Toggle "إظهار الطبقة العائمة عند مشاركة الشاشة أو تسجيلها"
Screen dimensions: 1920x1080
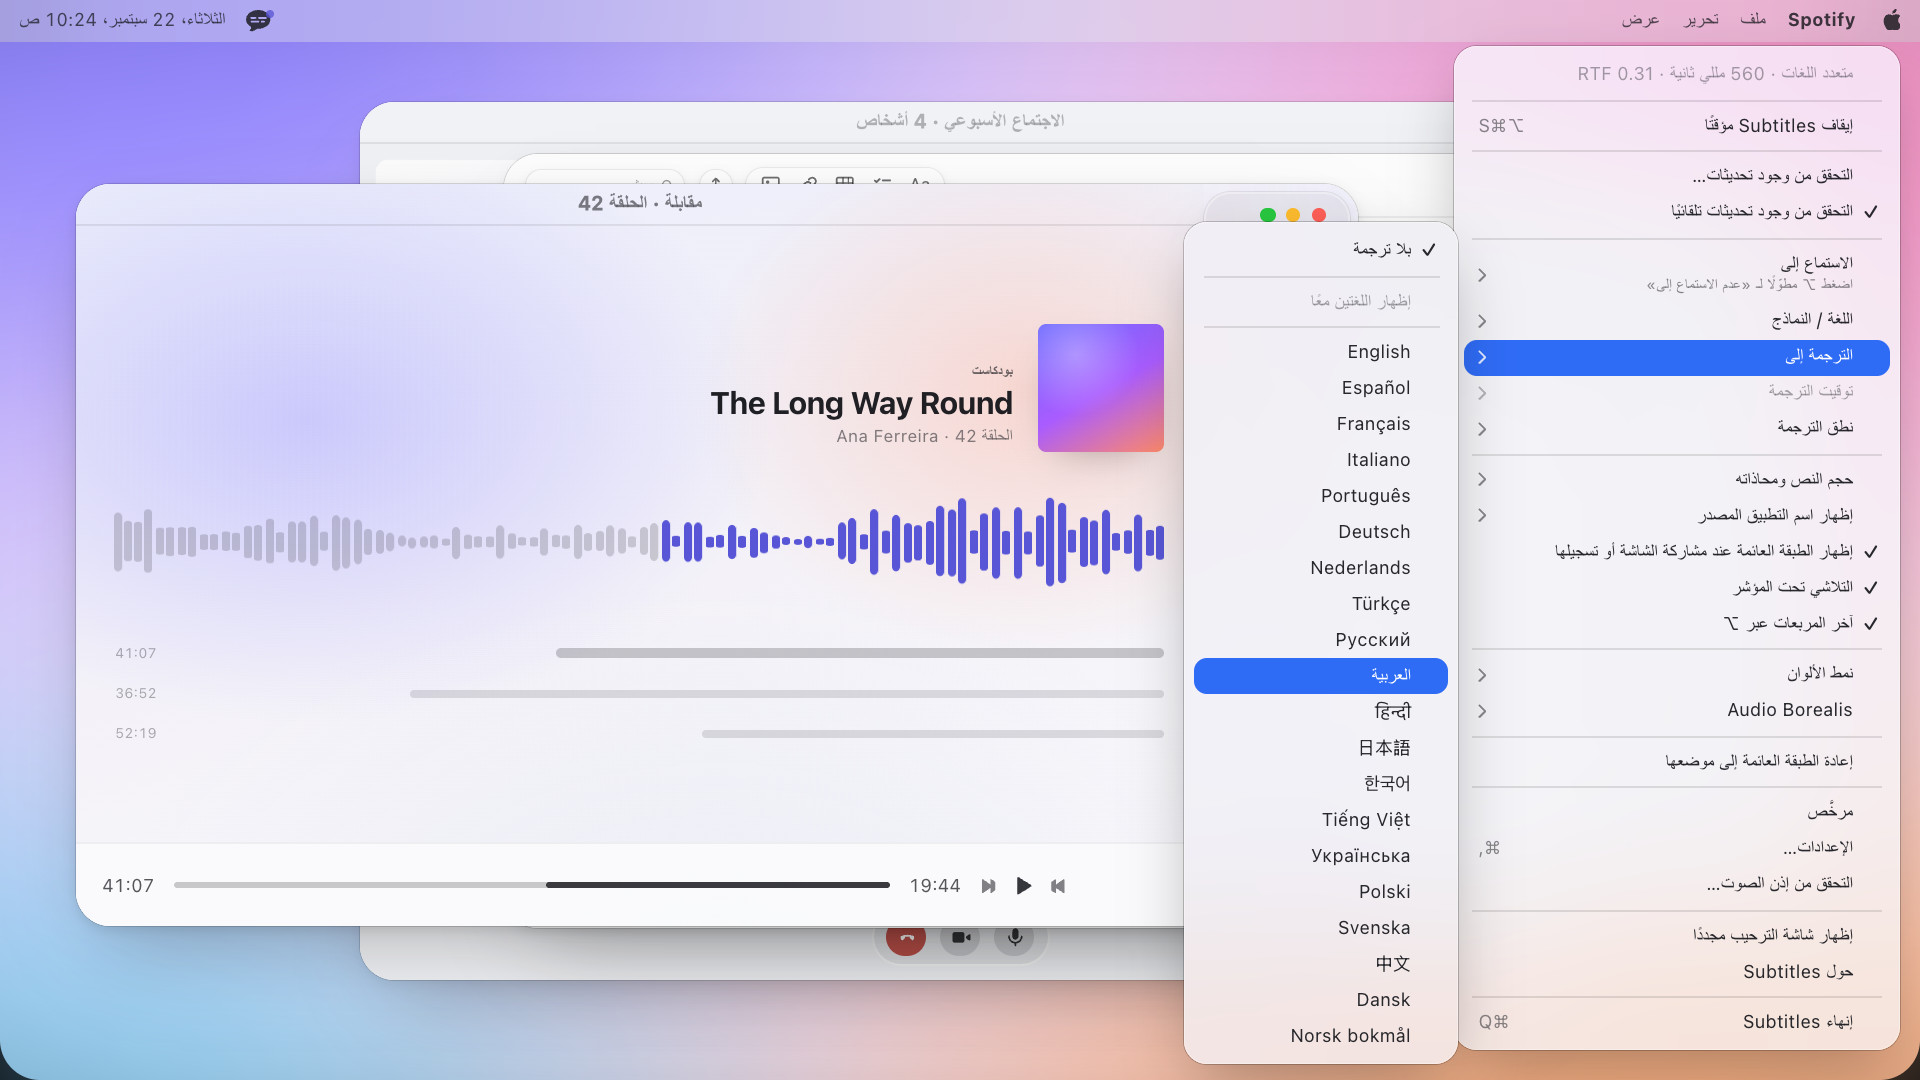(1677, 552)
